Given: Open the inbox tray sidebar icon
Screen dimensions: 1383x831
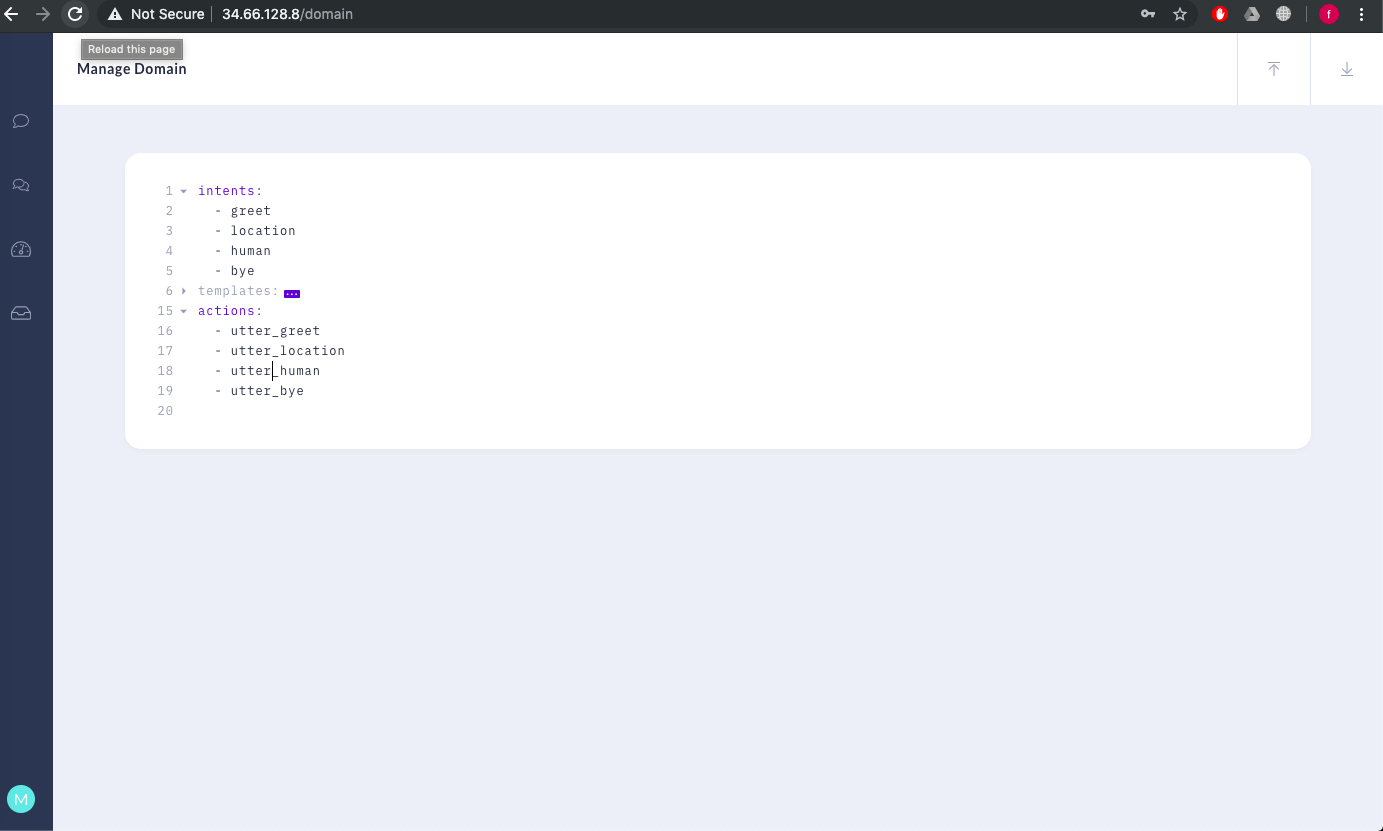Looking at the screenshot, I should [20, 314].
